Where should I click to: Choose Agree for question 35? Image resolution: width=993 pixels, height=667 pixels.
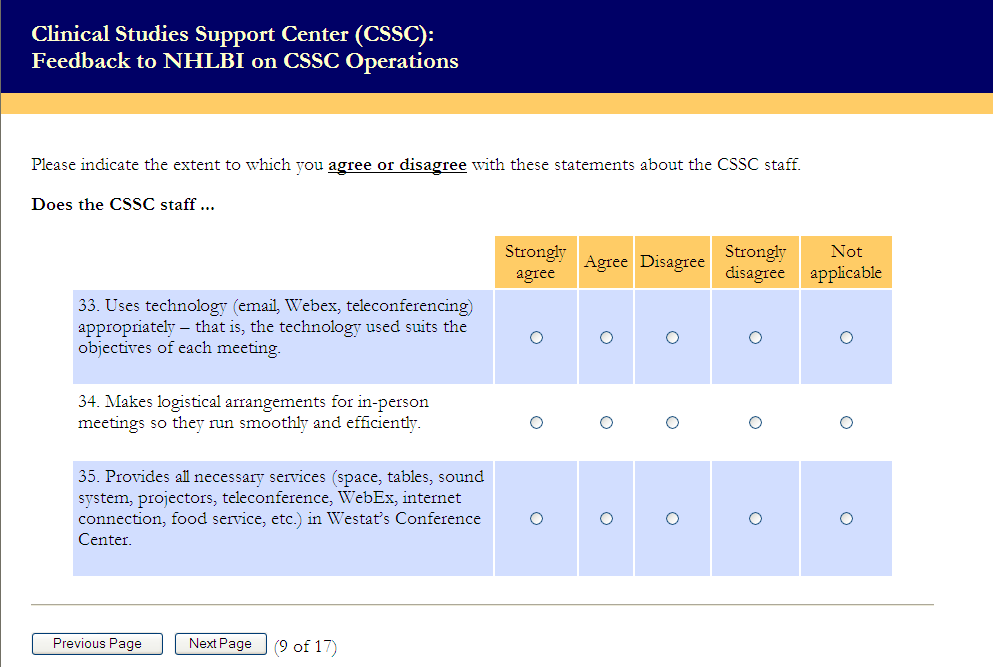(606, 519)
